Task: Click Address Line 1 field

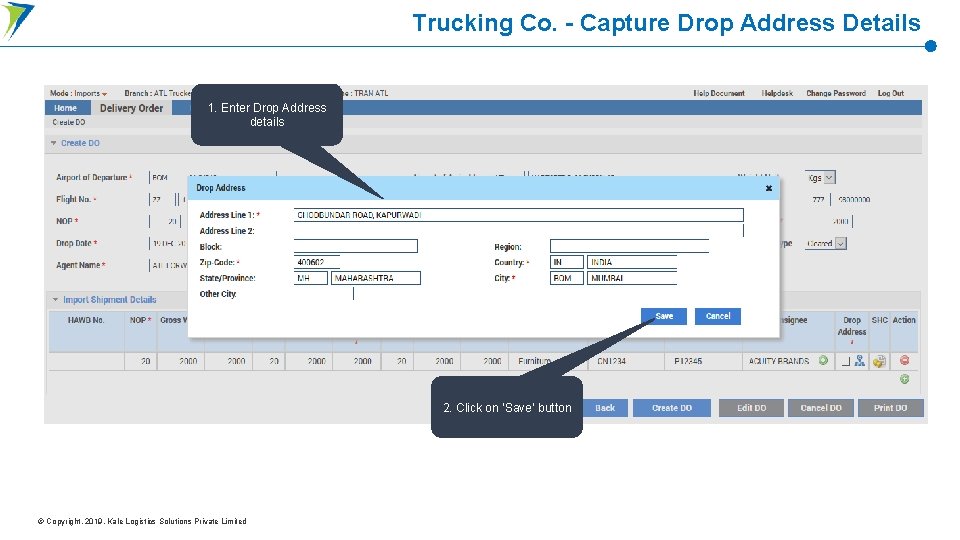Action: pos(519,215)
